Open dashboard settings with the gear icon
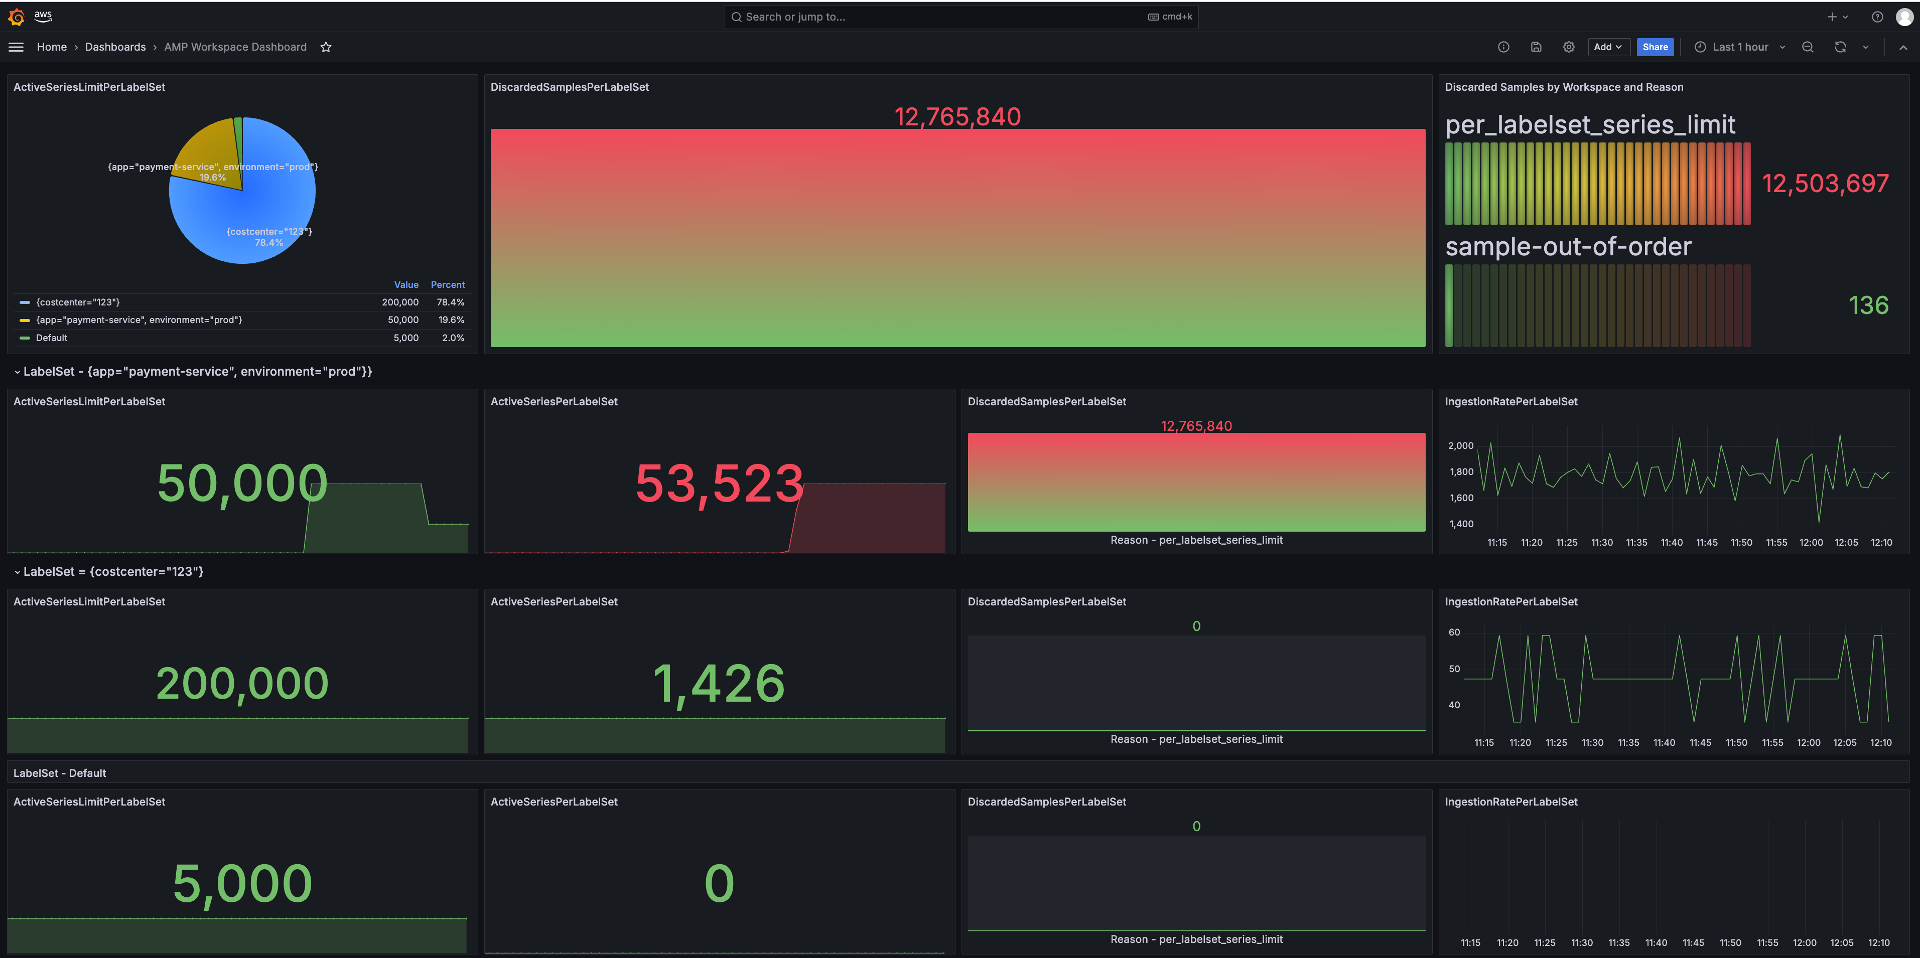This screenshot has width=1920, height=958. (x=1568, y=47)
